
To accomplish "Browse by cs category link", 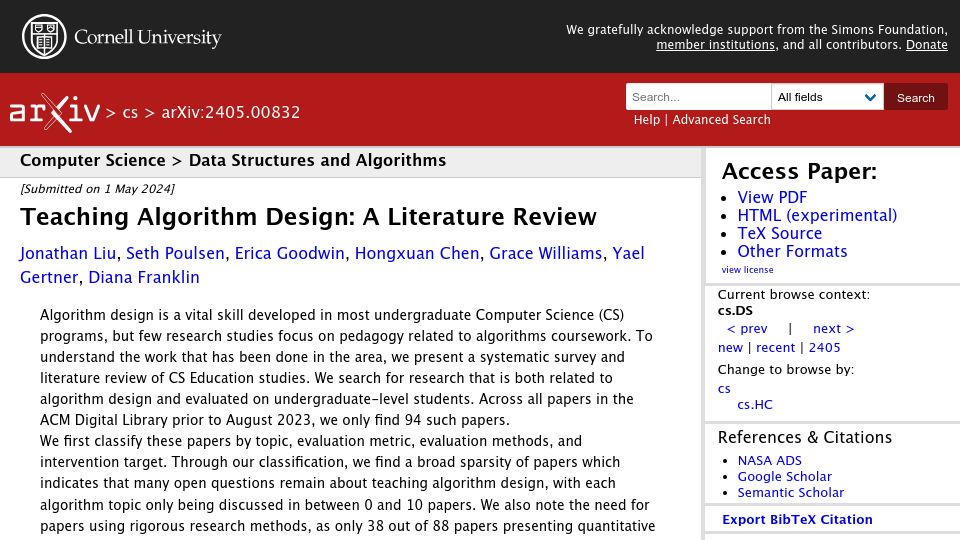I will coord(724,389).
